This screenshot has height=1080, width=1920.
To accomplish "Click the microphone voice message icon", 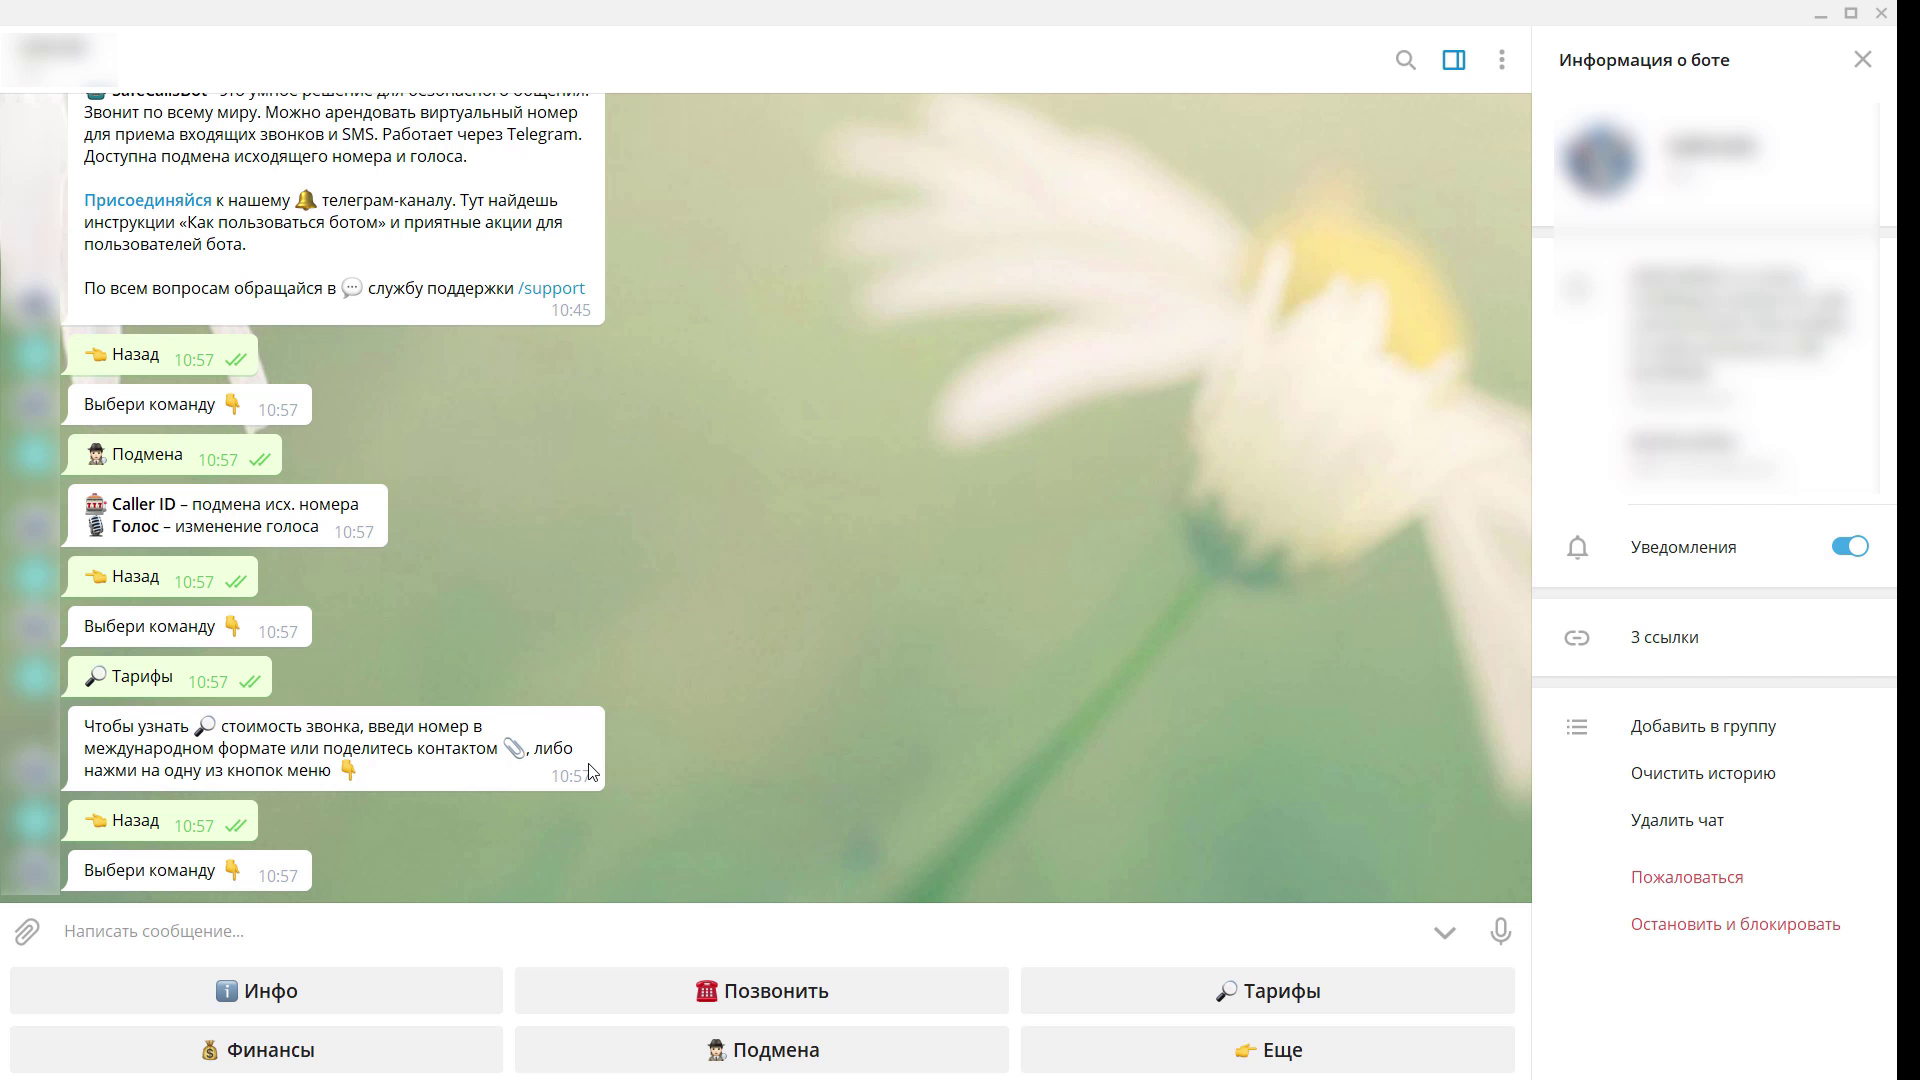I will click(1500, 932).
